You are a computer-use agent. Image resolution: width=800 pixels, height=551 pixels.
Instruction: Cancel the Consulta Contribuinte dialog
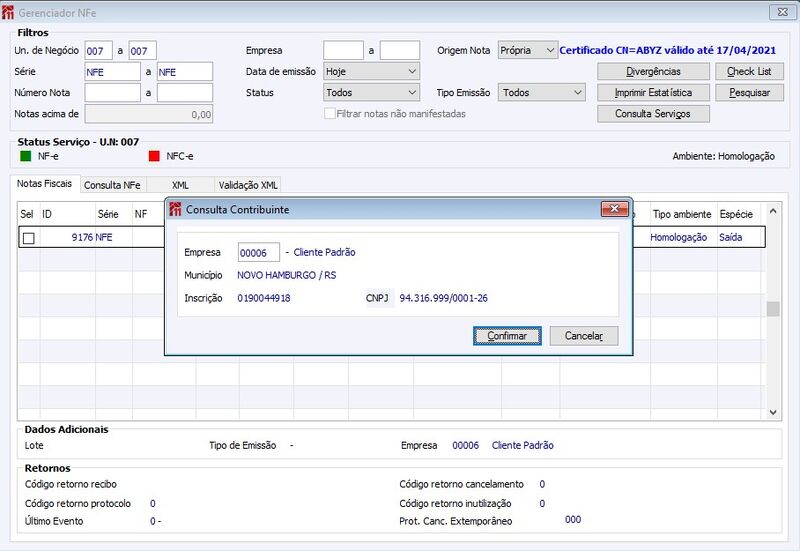point(584,336)
